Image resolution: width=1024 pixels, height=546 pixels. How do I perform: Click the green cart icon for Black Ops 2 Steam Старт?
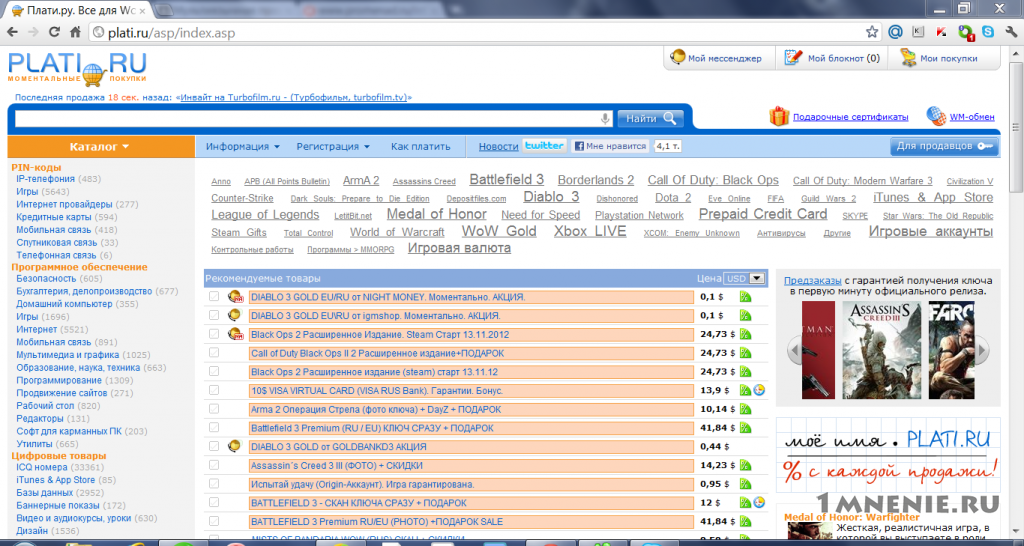[745, 334]
